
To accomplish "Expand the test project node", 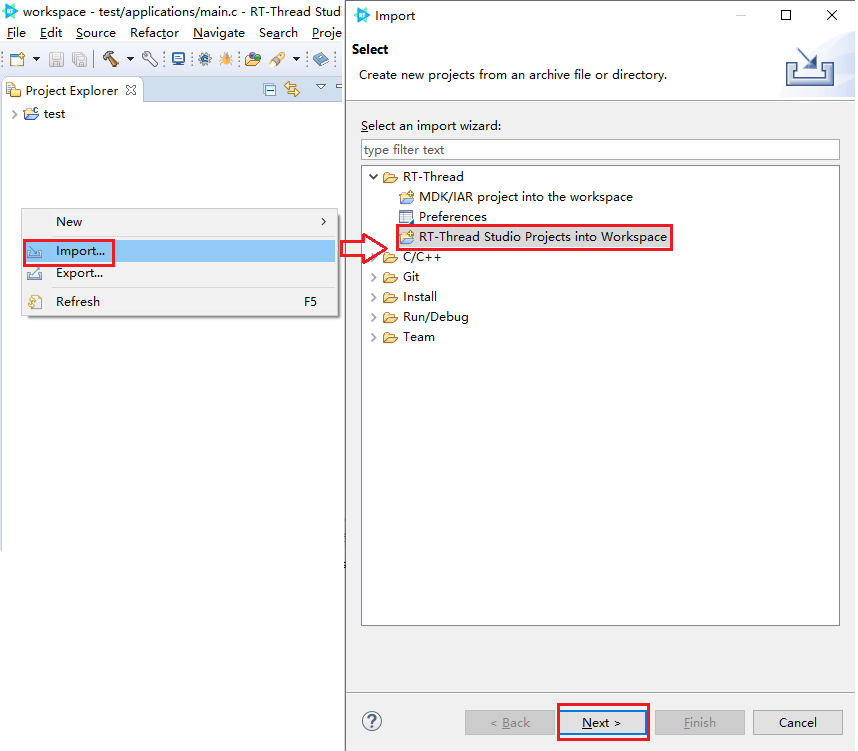I will coord(14,114).
